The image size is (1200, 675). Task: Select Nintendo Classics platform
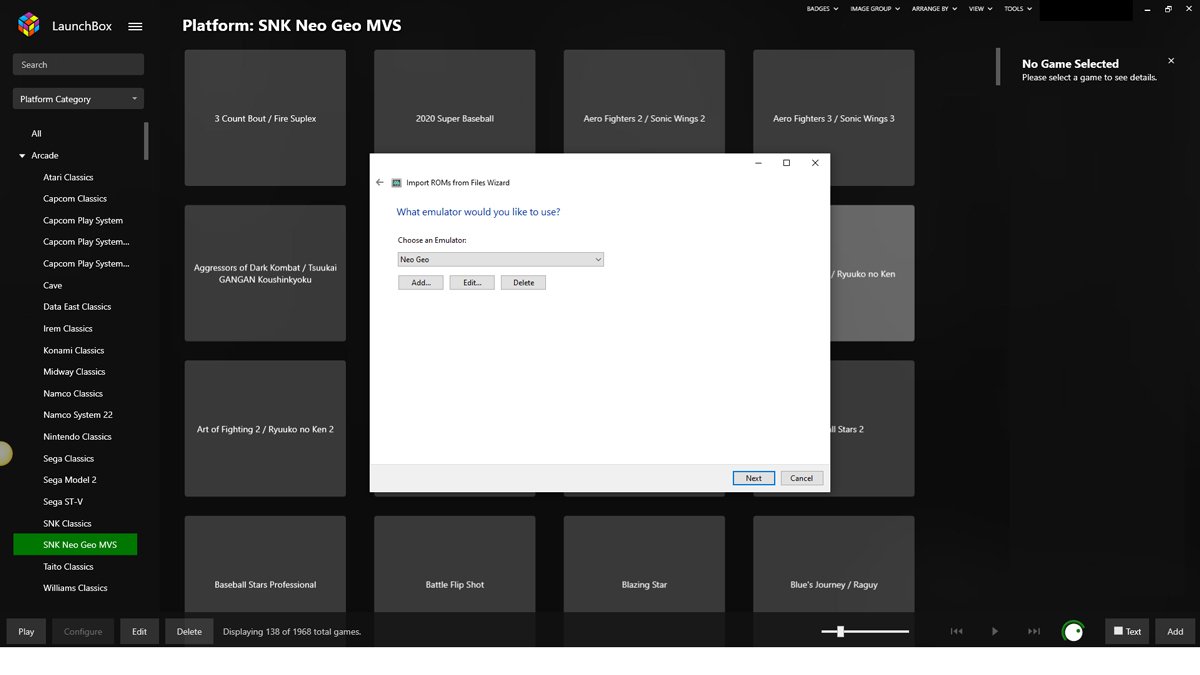point(77,437)
